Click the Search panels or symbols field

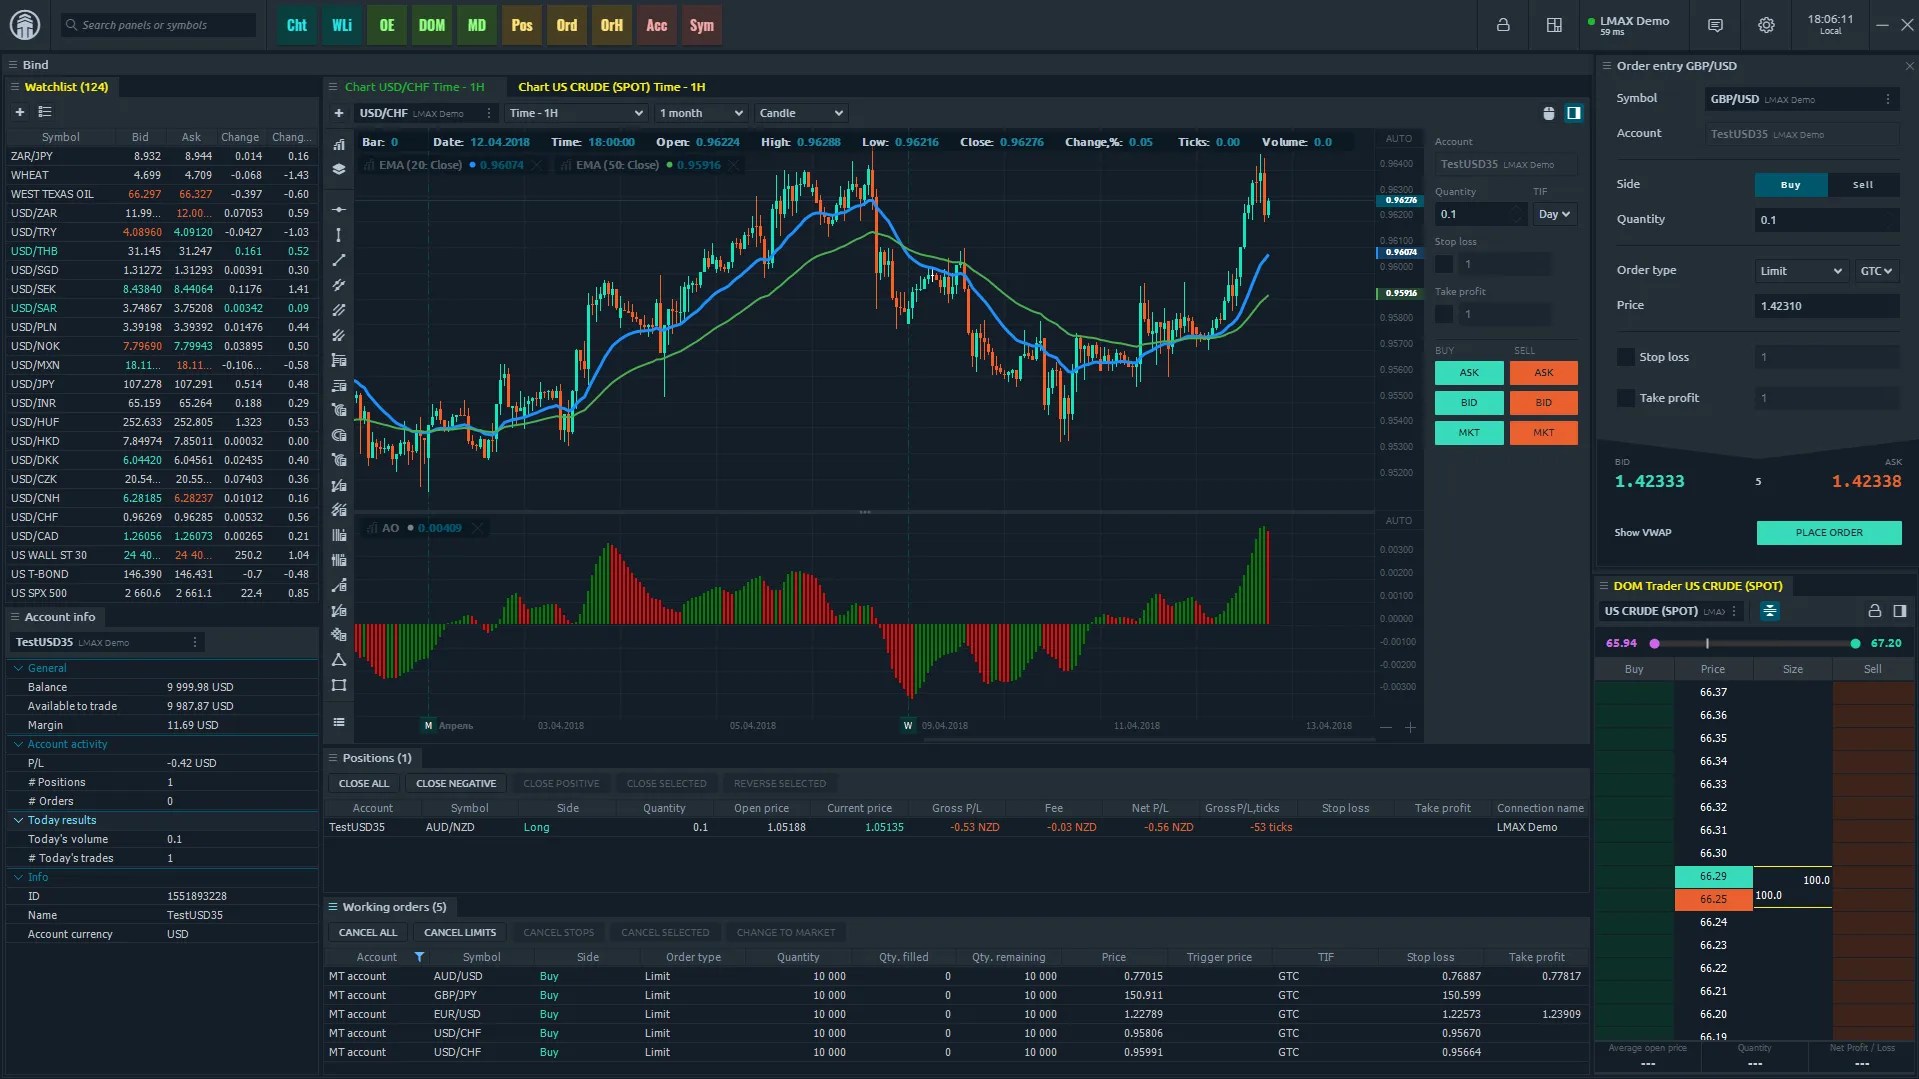pos(157,25)
